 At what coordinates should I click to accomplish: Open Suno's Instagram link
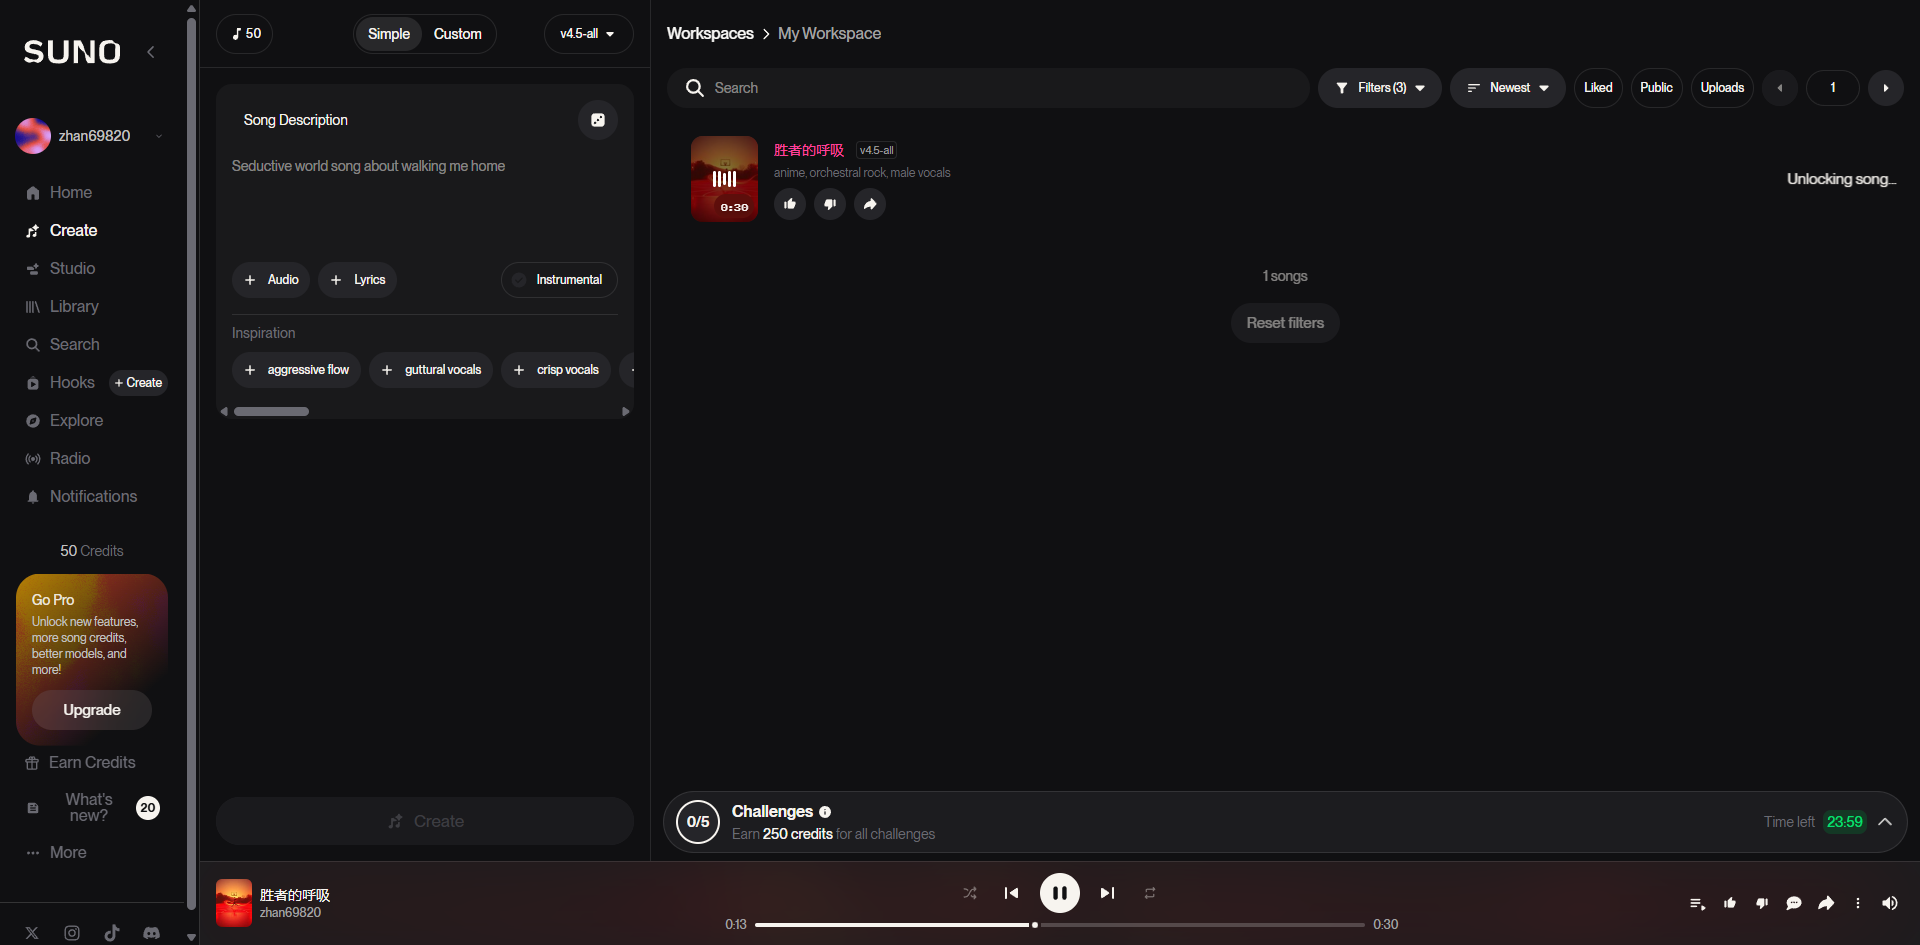pyautogui.click(x=72, y=933)
